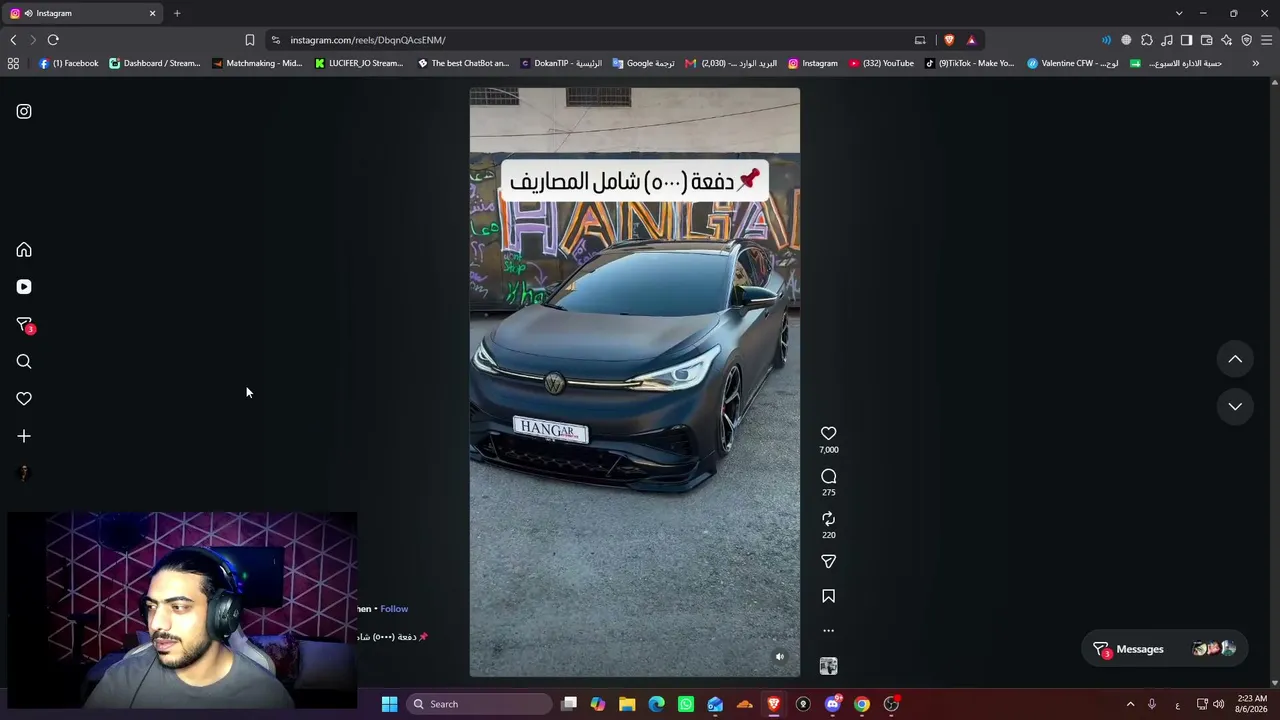Viewport: 1280px width, 720px height.
Task: Click the address bar URL field
Action: [x=600, y=40]
